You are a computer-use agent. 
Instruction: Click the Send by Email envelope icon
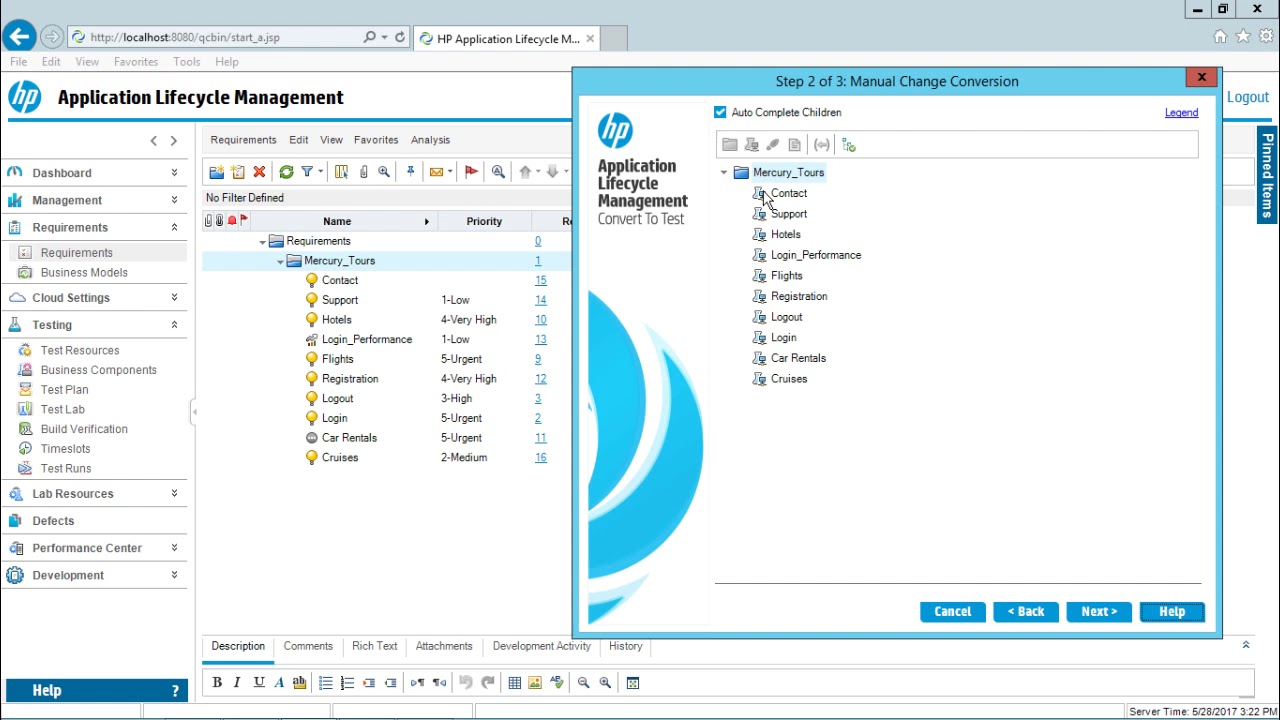(x=436, y=172)
